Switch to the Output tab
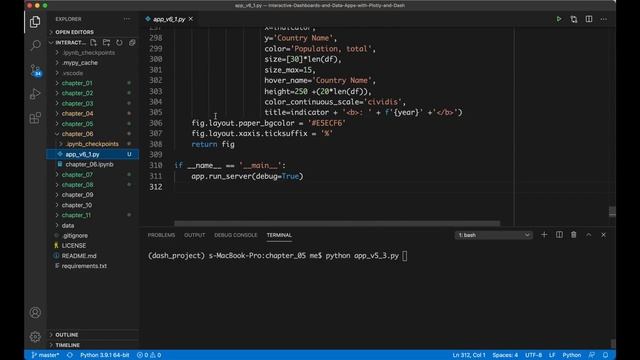The height and width of the screenshot is (360, 640). pyautogui.click(x=195, y=235)
